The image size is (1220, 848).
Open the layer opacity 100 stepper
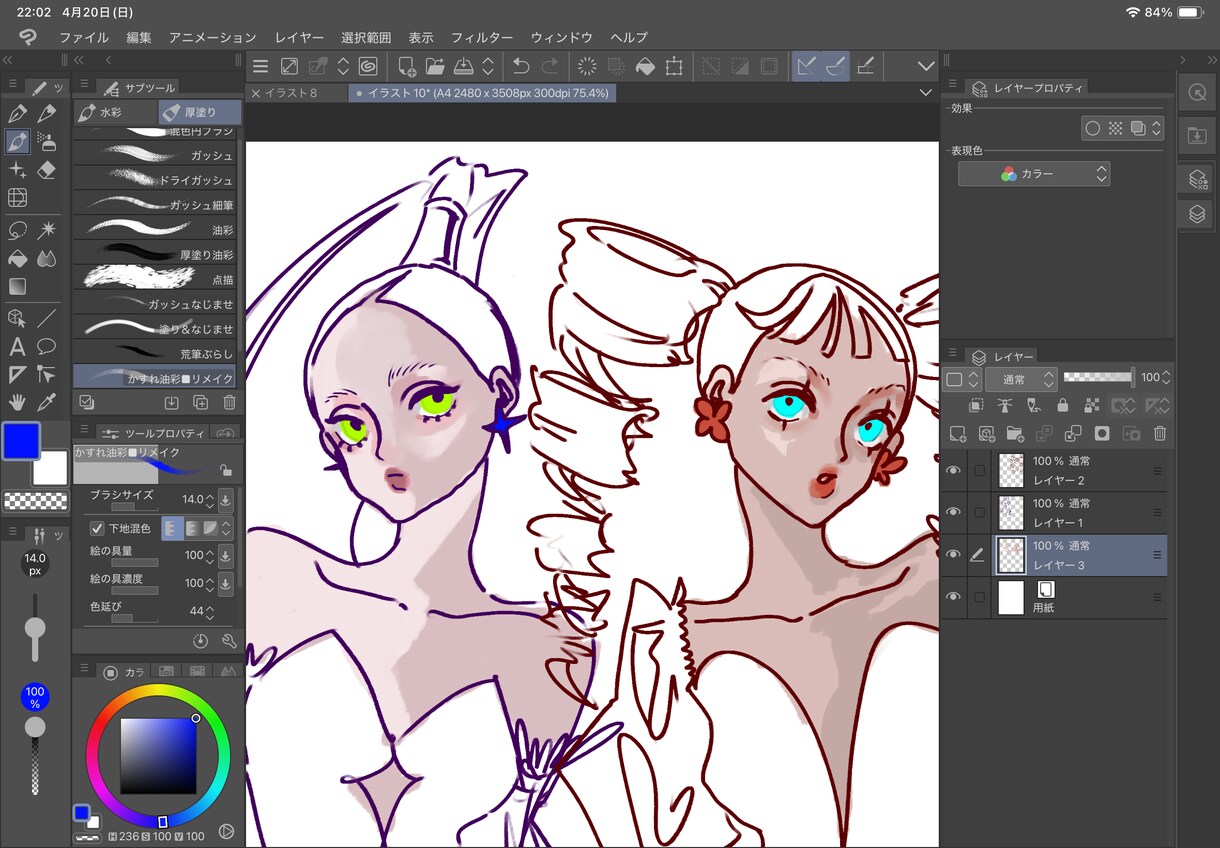(1166, 378)
